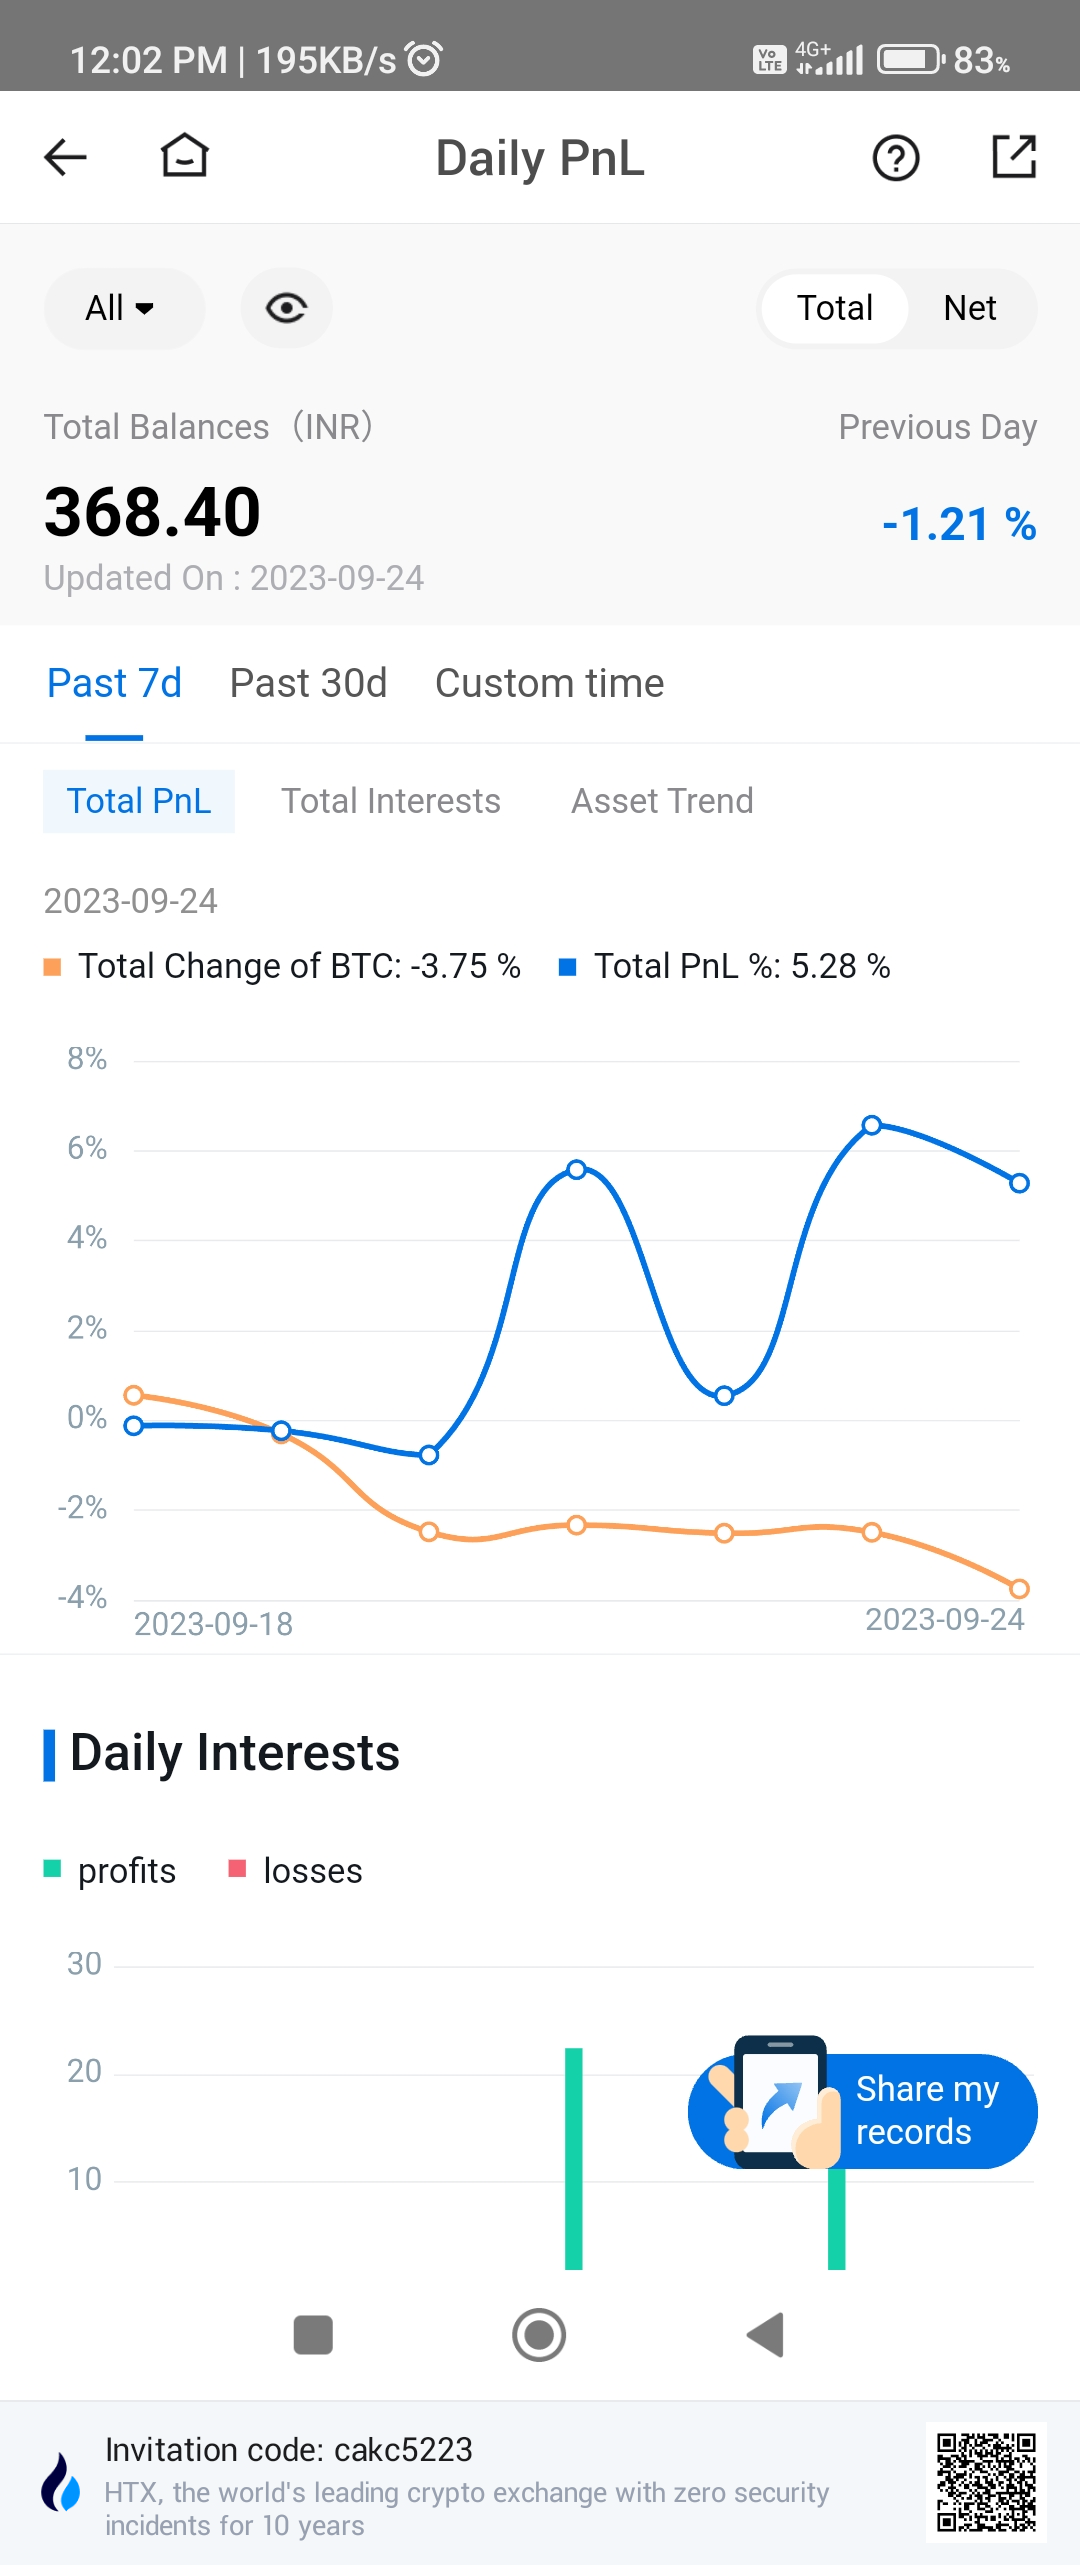
Task: Hide balances with the eye icon
Action: click(x=286, y=308)
